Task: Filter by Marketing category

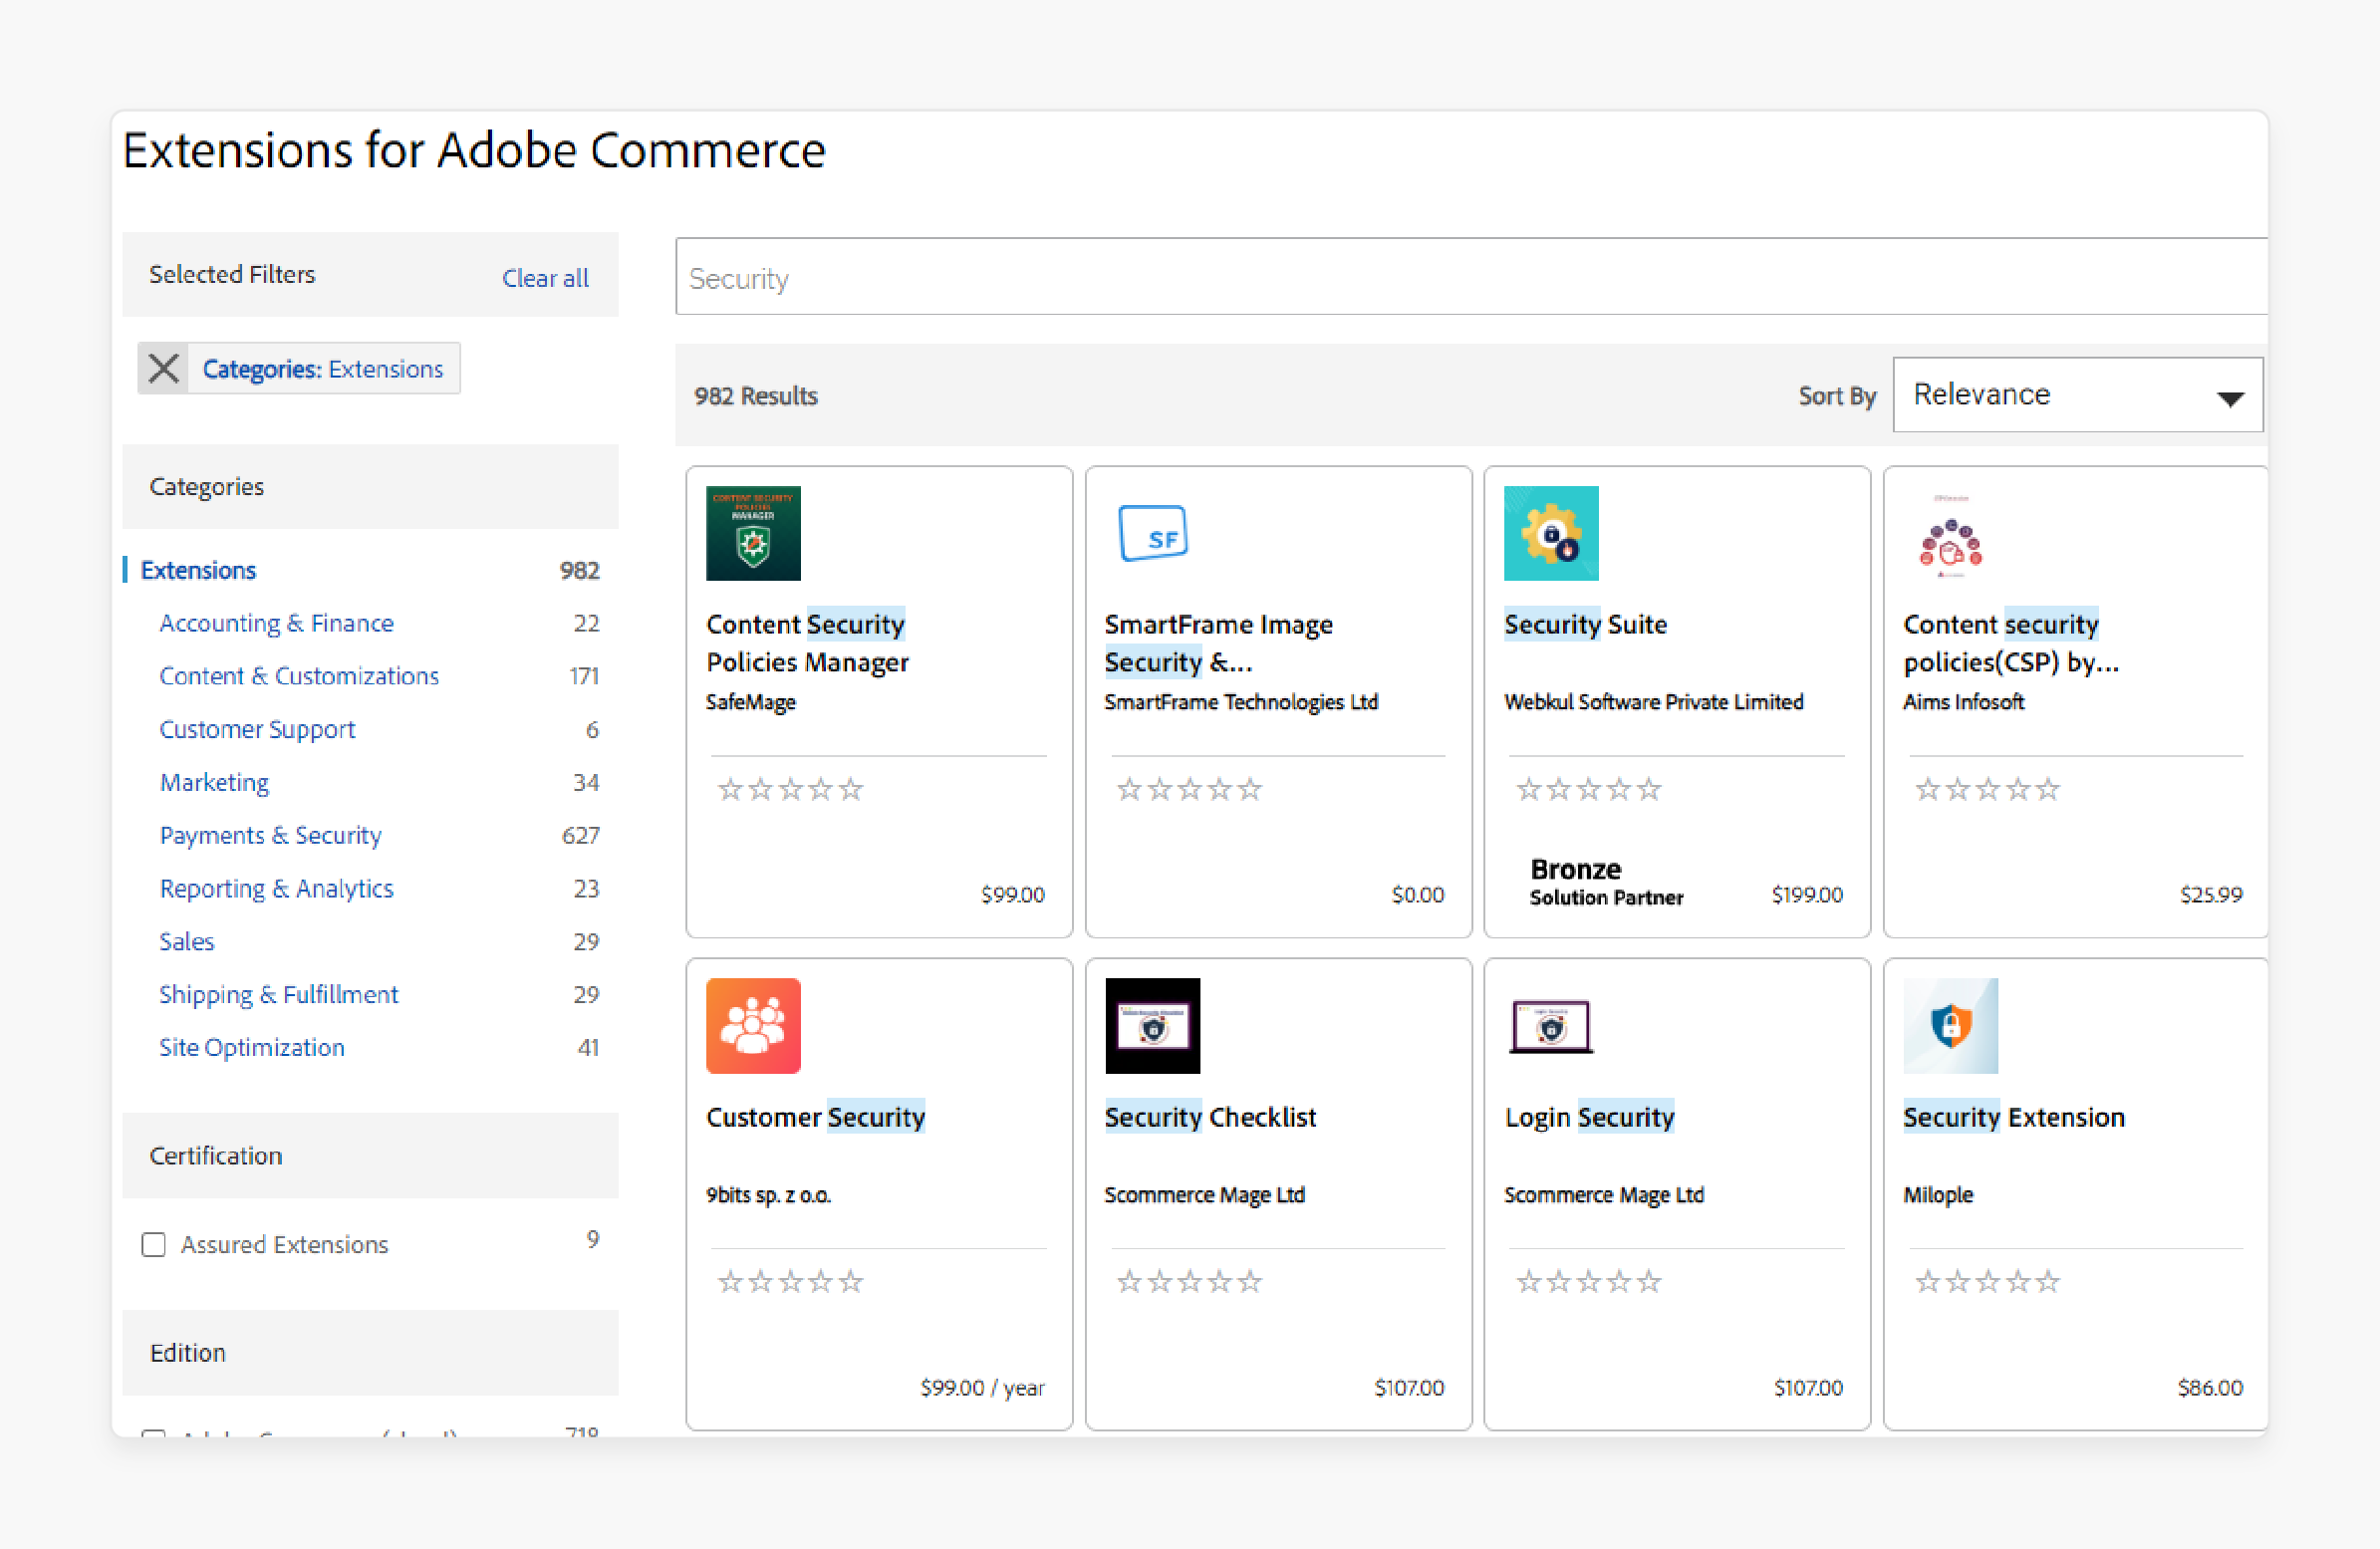Action: [214, 782]
